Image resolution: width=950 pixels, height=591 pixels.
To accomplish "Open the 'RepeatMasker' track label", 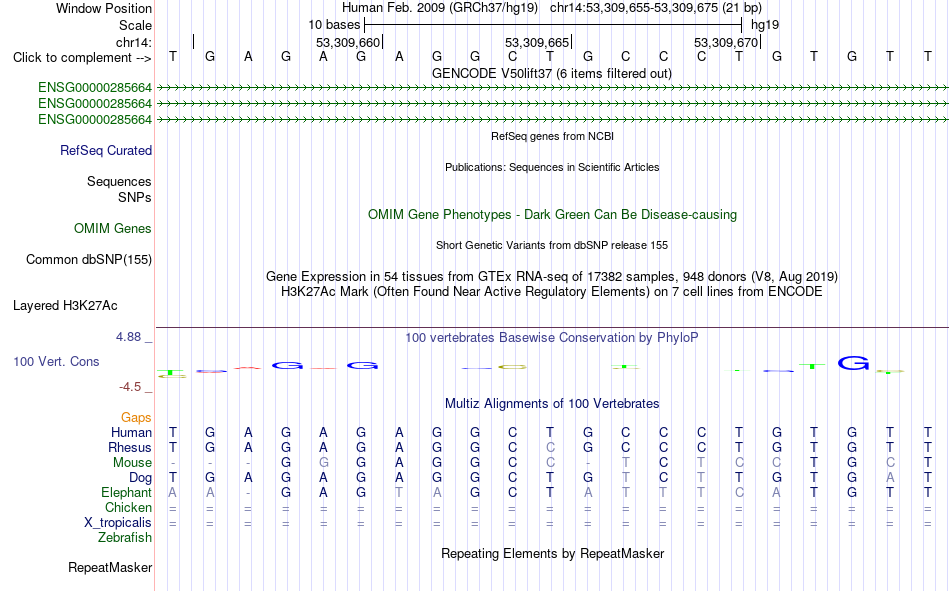I will click(110, 567).
